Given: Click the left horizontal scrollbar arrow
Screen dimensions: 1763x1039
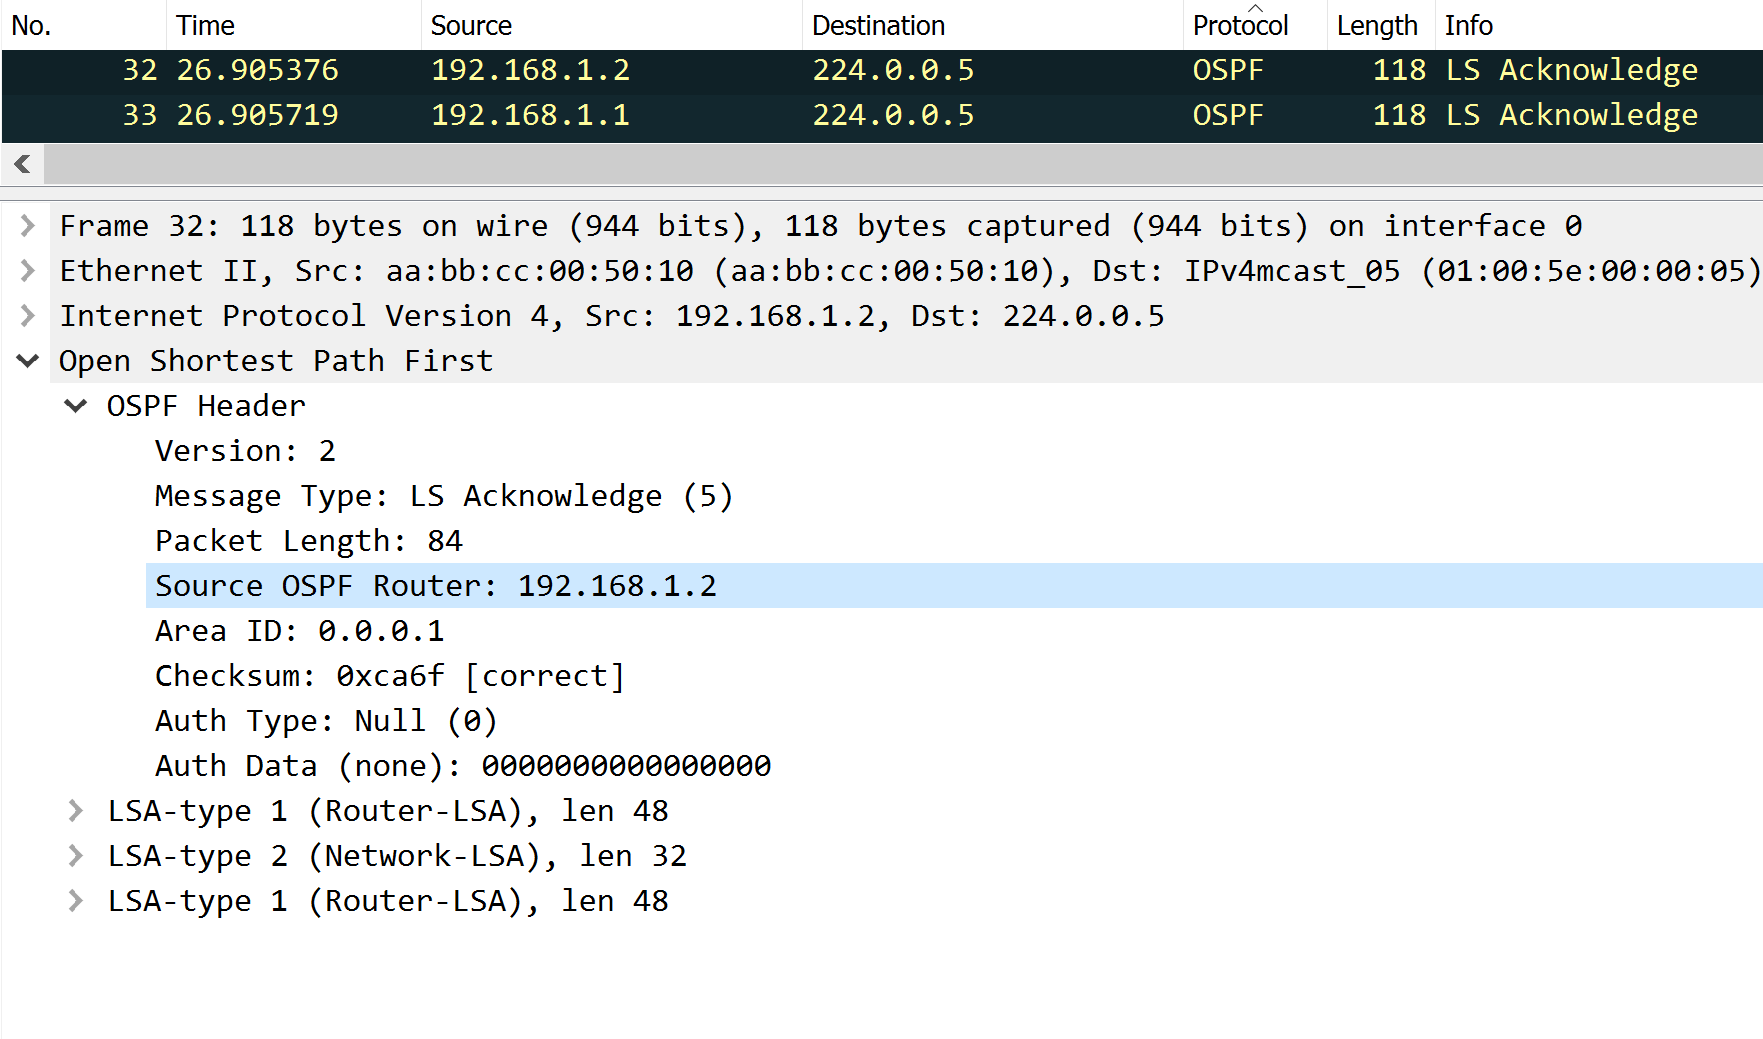Looking at the screenshot, I should [21, 164].
